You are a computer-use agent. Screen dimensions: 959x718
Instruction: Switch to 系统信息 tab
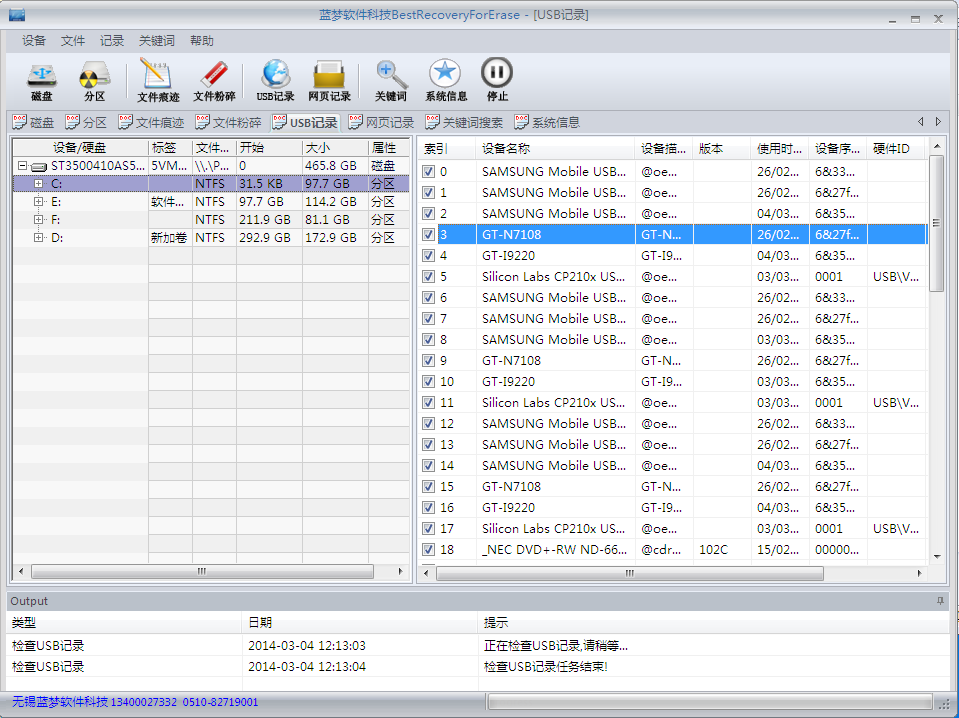[547, 122]
